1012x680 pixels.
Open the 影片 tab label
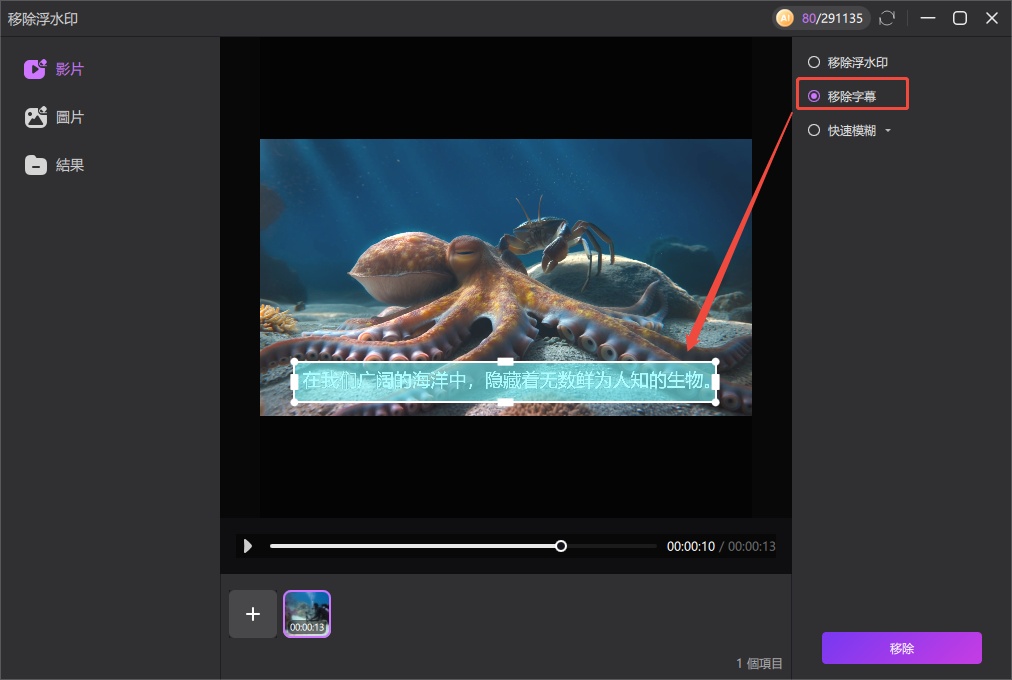click(70, 69)
